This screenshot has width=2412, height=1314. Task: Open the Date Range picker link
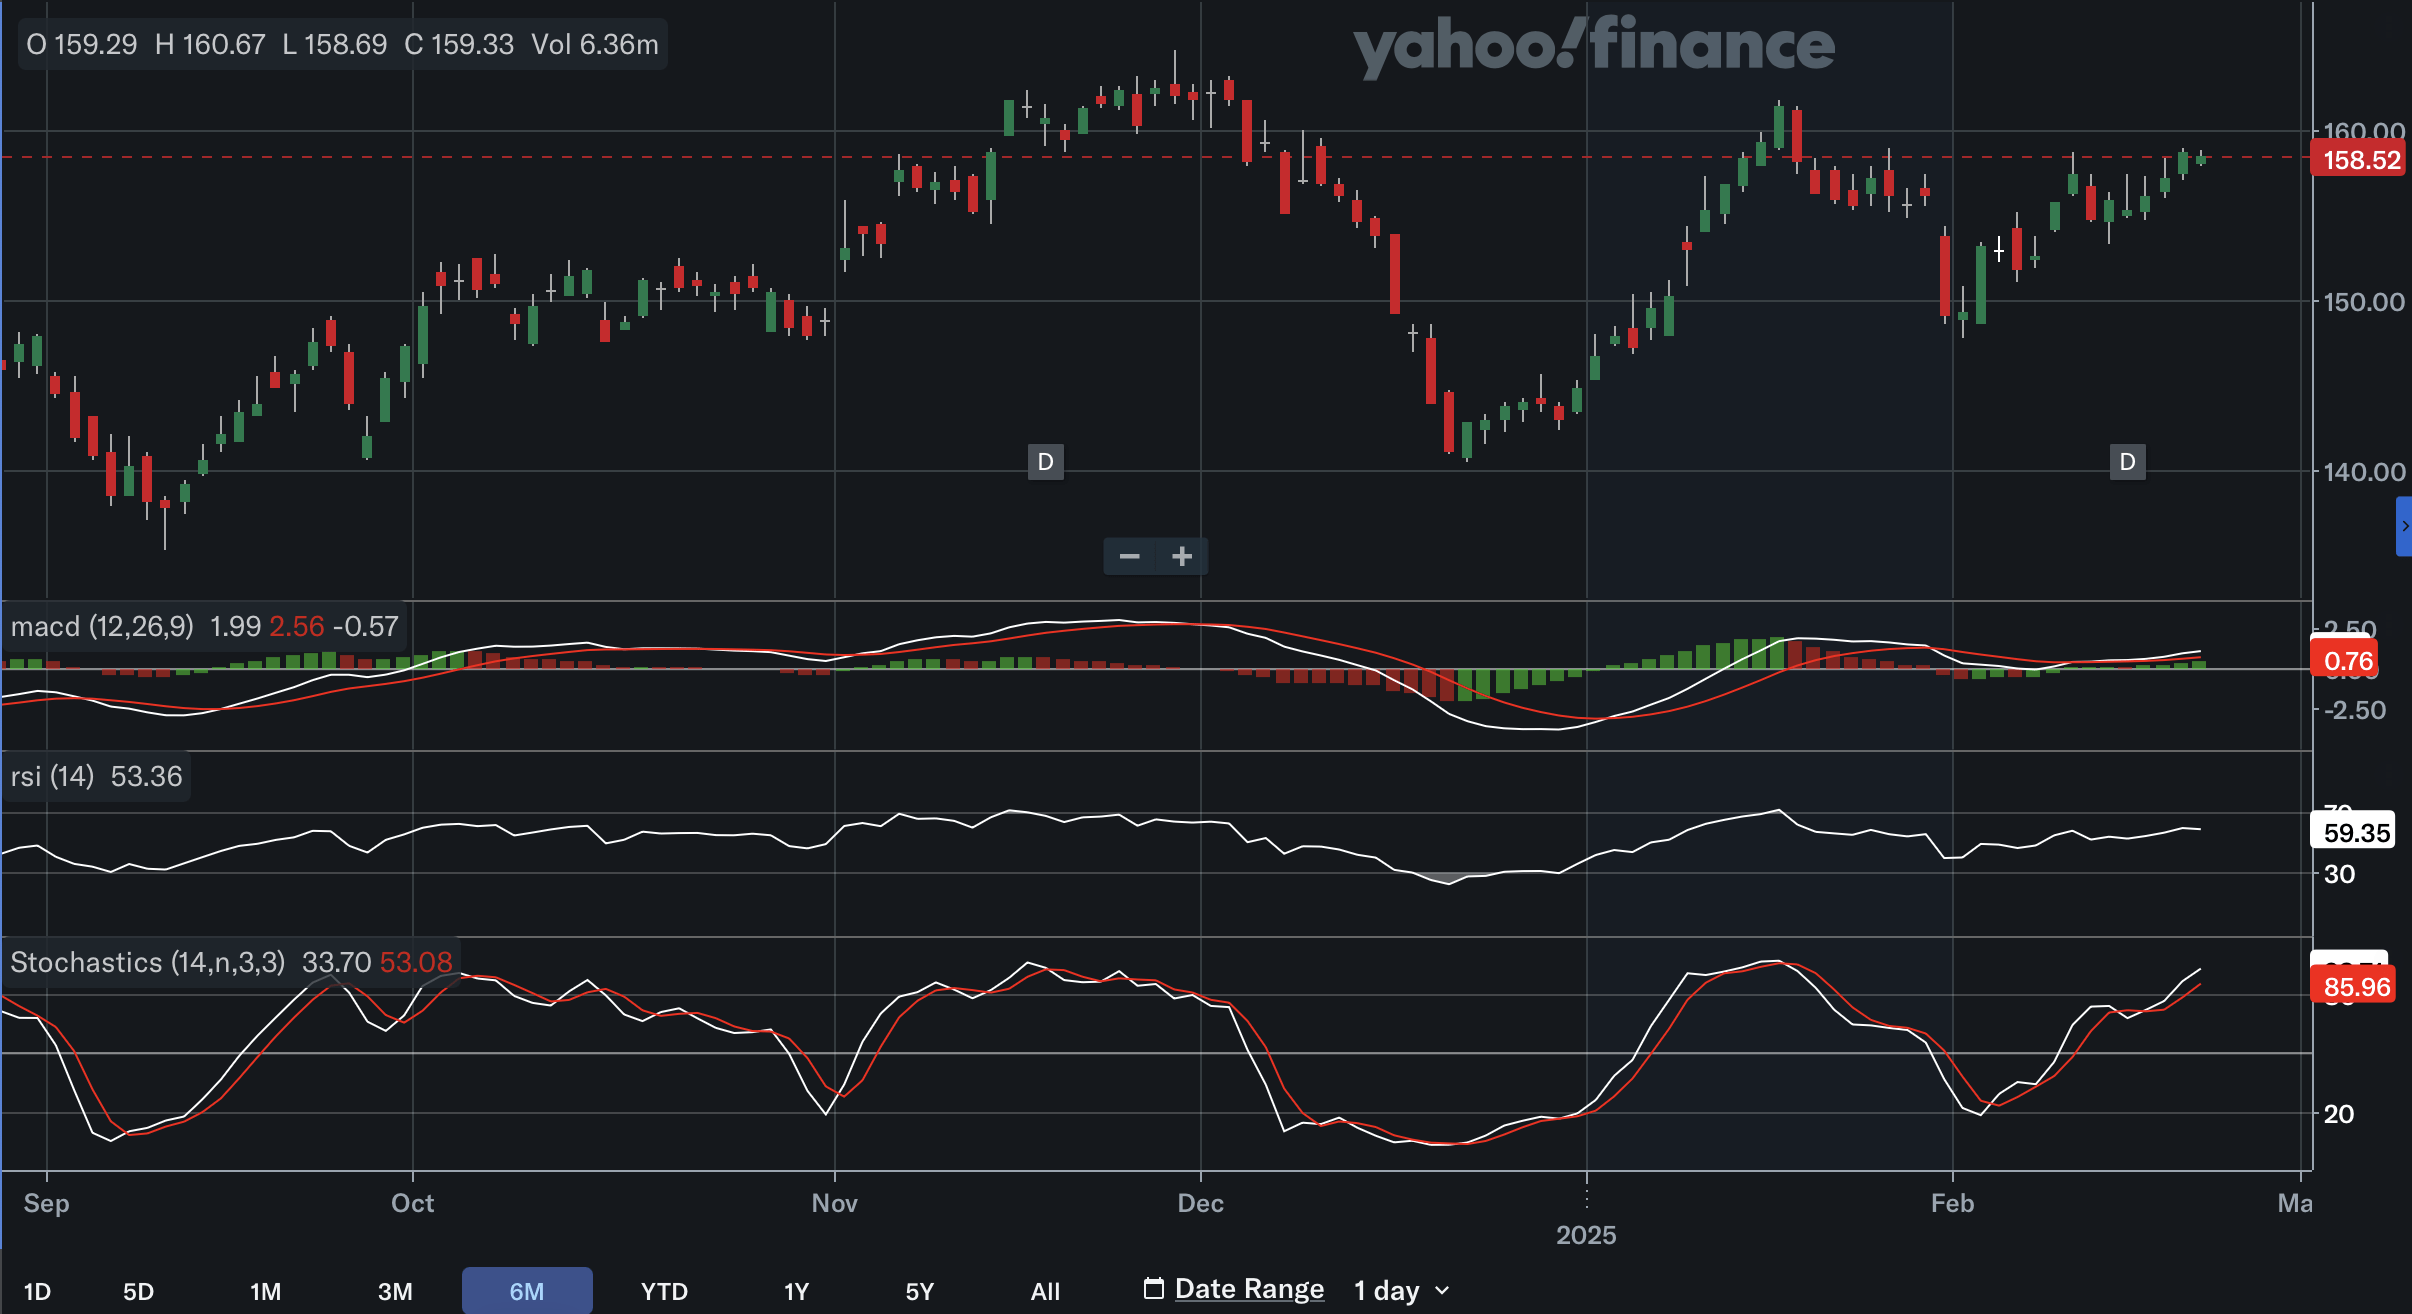coord(1249,1288)
